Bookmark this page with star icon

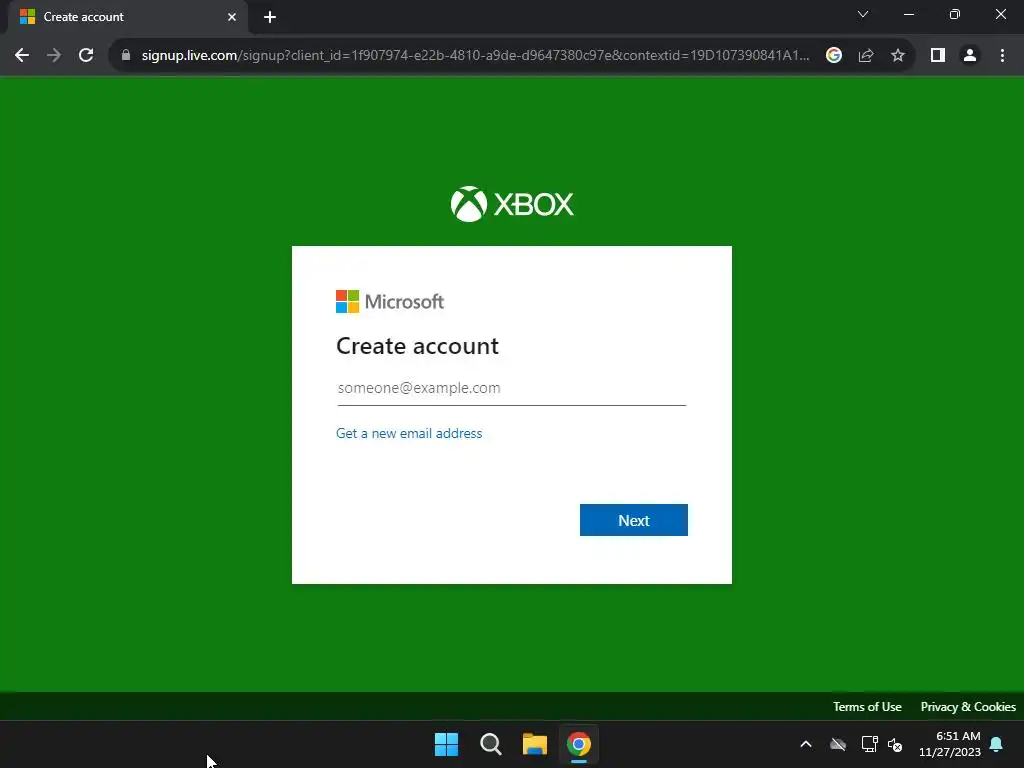(x=898, y=56)
